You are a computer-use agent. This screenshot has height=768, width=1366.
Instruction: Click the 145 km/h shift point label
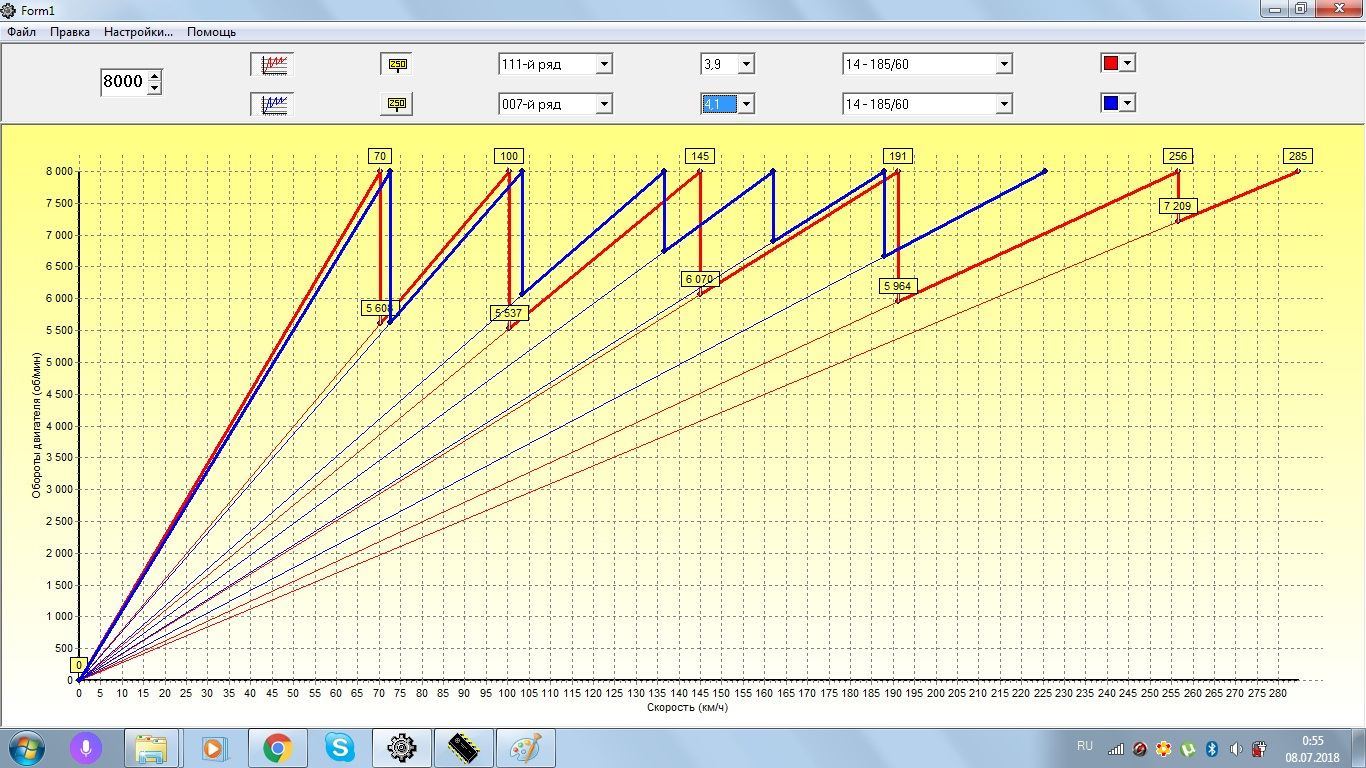[699, 156]
